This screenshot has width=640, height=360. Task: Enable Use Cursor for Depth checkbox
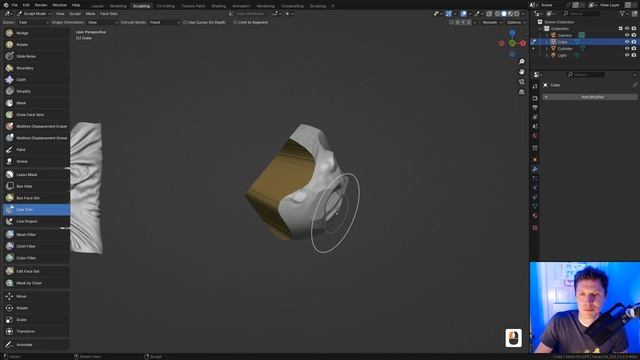[185, 22]
